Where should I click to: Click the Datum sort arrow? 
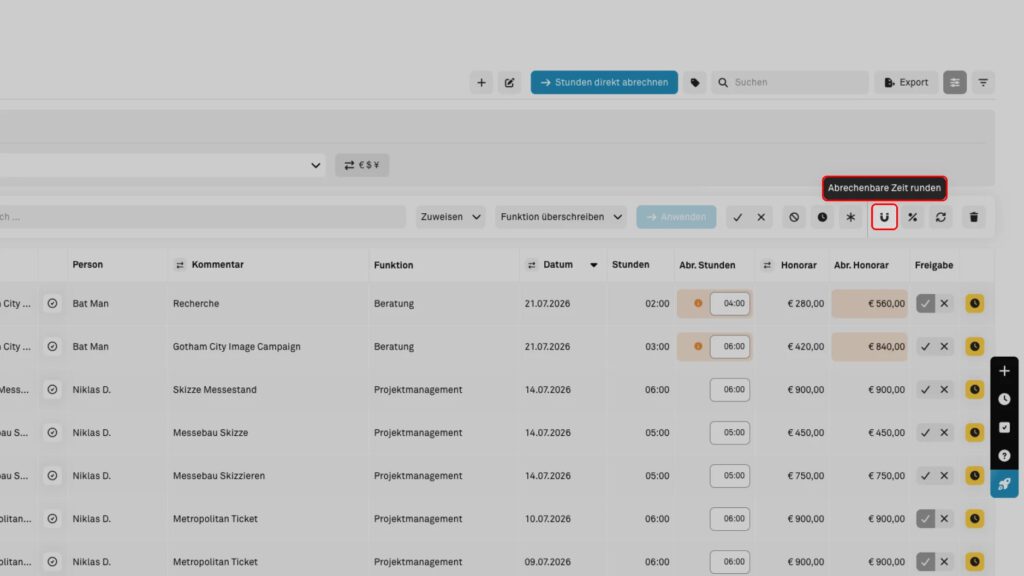(593, 264)
